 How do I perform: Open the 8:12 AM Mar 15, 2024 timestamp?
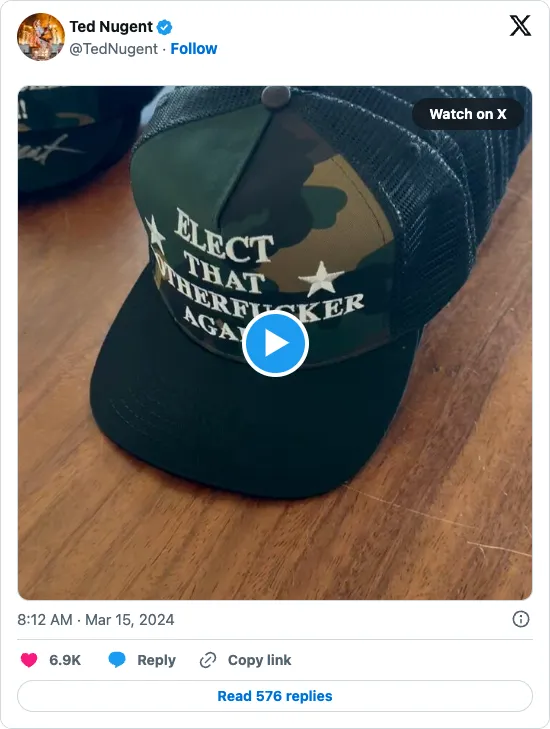96,620
